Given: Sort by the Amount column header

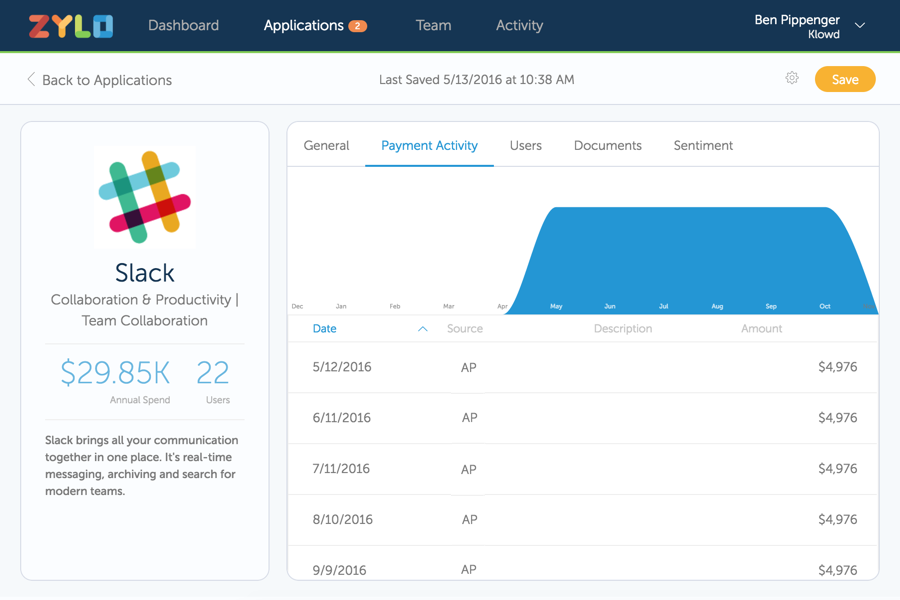Looking at the screenshot, I should (x=761, y=329).
